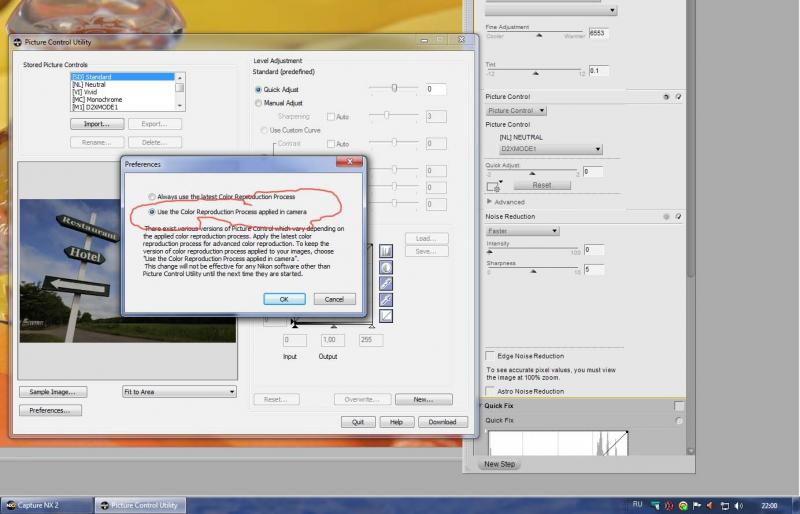800x514 pixels.
Task: Click the Sample Image... button
Action: [x=53, y=392]
